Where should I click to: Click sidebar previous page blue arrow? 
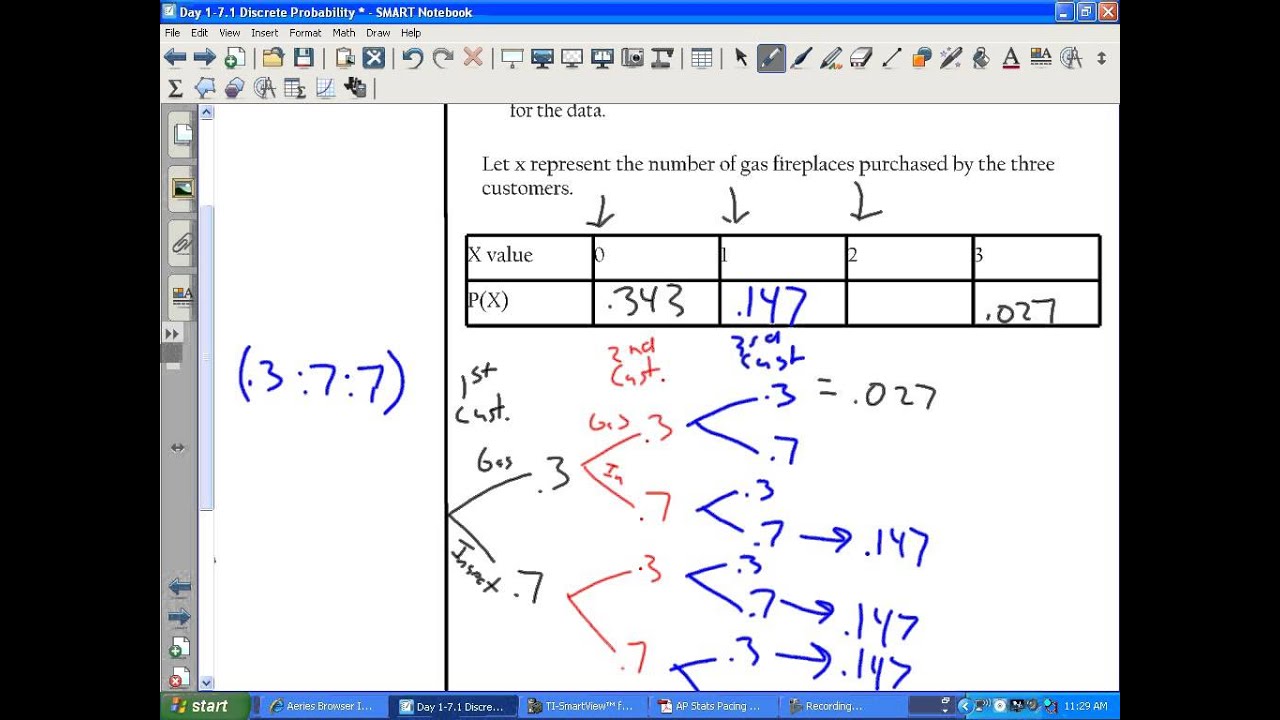click(x=178, y=586)
